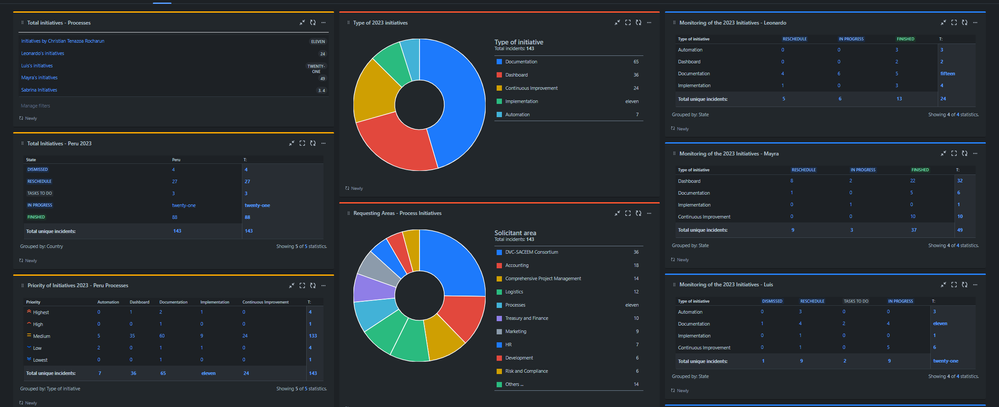
Task: Refresh the Monitoring Initiatives - Luis gadget
Action: (965, 284)
